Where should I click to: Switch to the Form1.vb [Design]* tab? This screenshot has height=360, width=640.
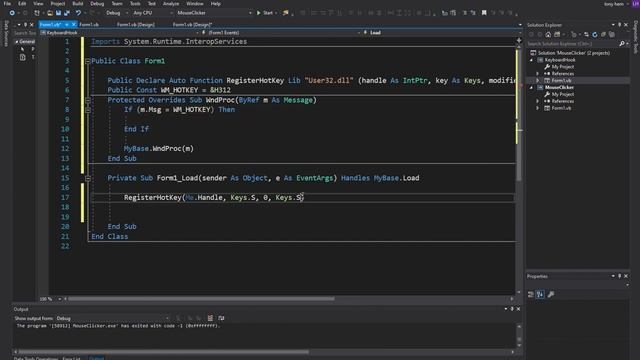coord(192,24)
